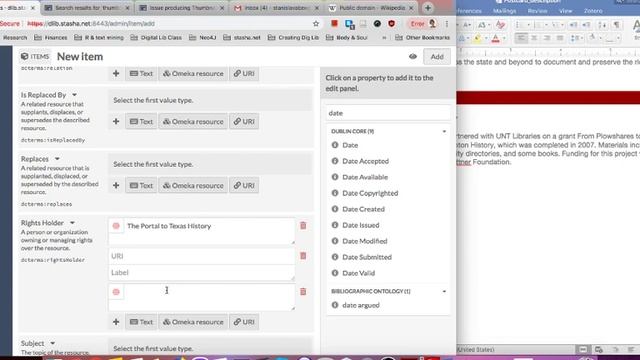Open Word's line spacing options
This screenshot has height=360, width=640.
click(576, 38)
